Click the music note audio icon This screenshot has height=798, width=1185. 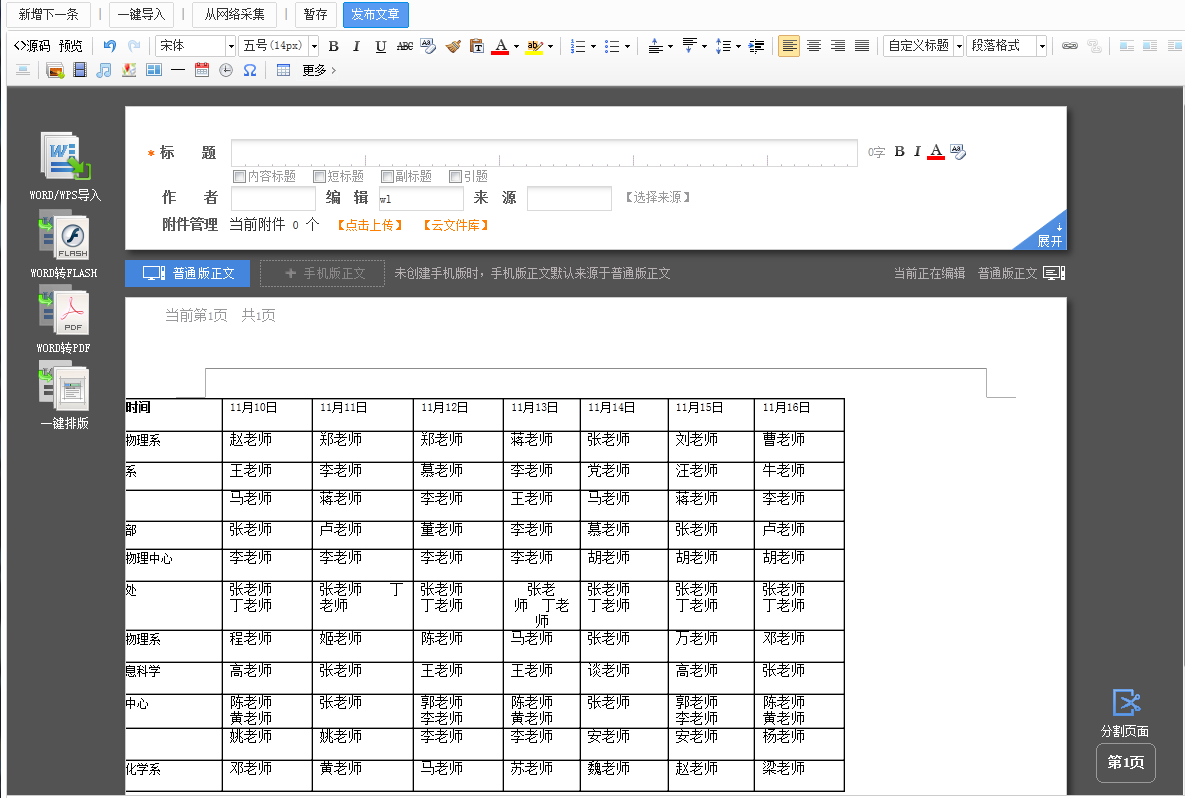click(x=104, y=70)
